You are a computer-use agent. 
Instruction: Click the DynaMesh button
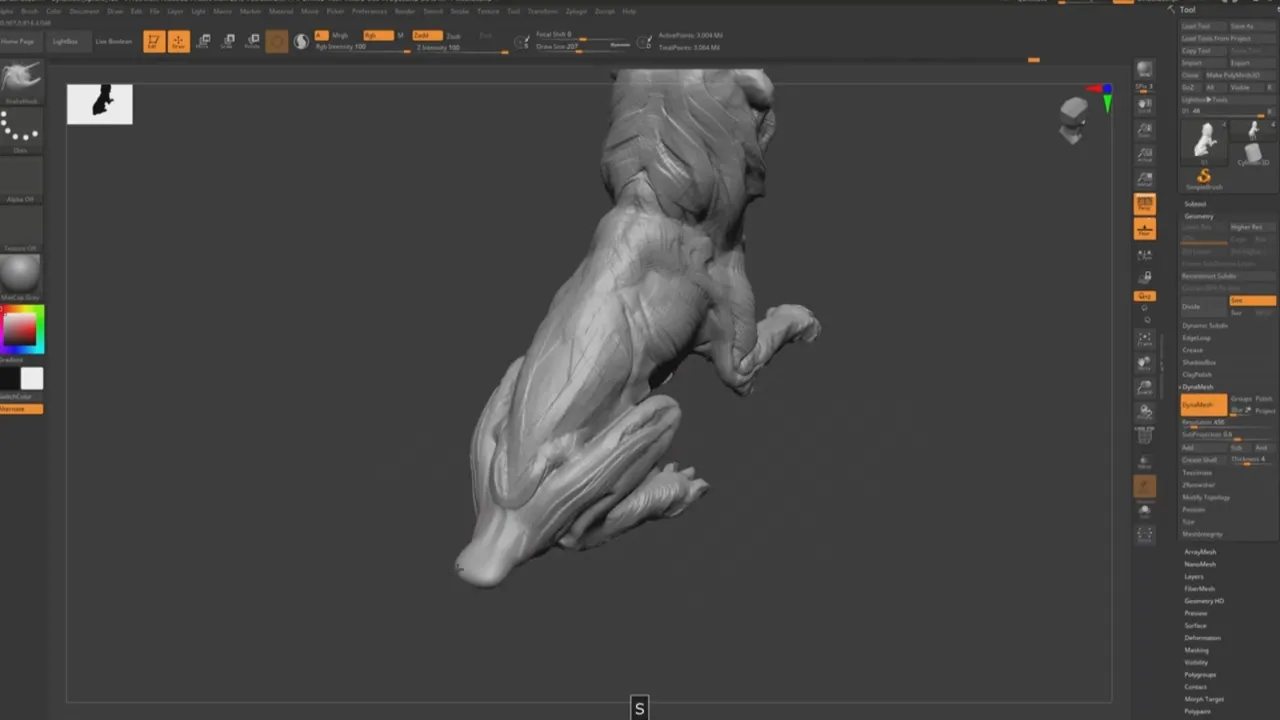[x=1203, y=405]
